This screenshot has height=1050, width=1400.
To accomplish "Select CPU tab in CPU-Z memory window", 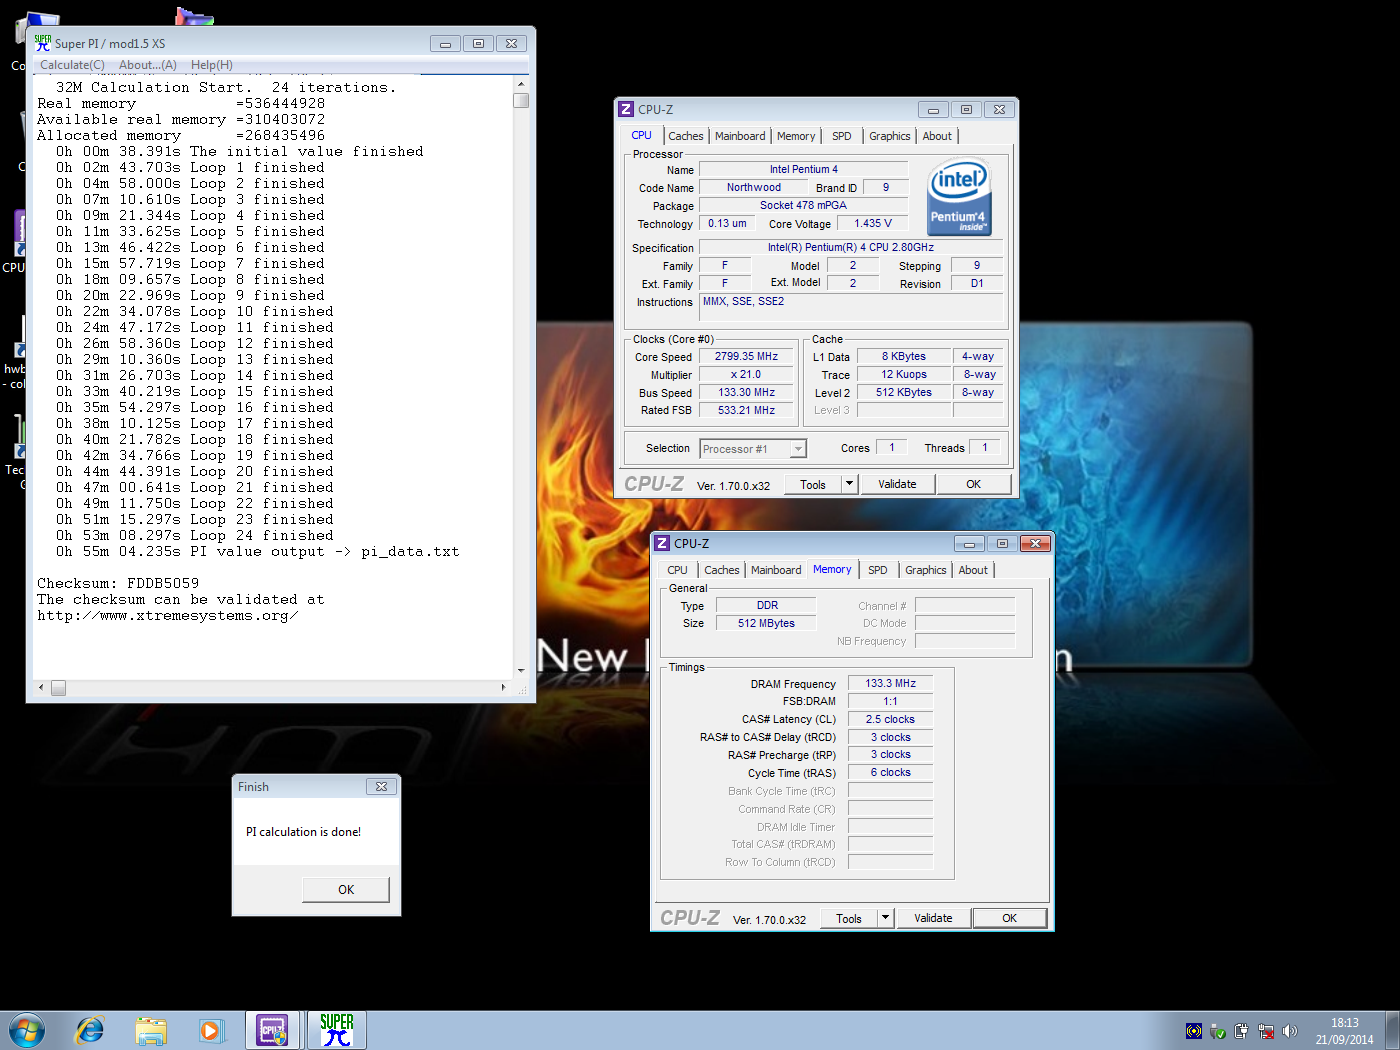I will (x=678, y=570).
